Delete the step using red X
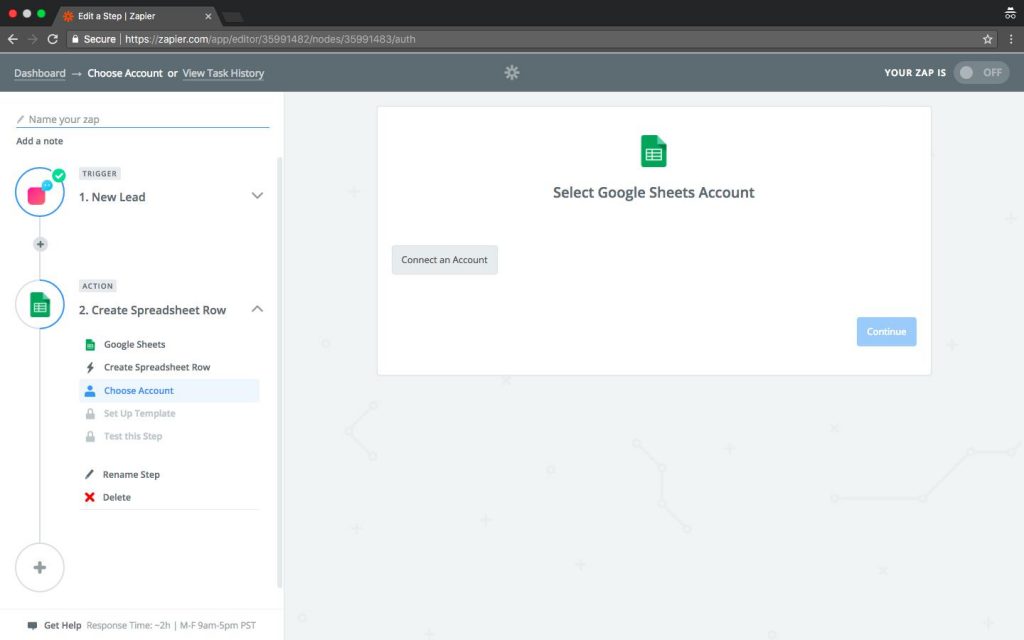This screenshot has width=1024, height=640. point(89,497)
